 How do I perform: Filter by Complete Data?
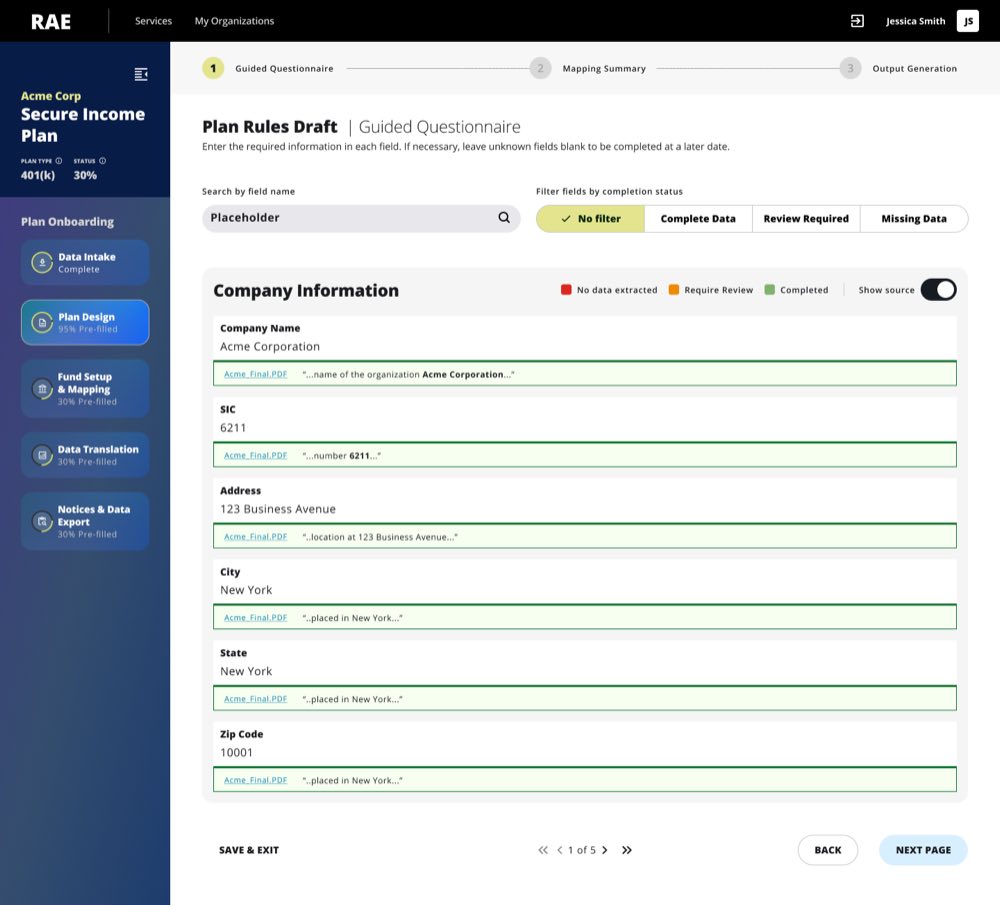[x=698, y=219]
